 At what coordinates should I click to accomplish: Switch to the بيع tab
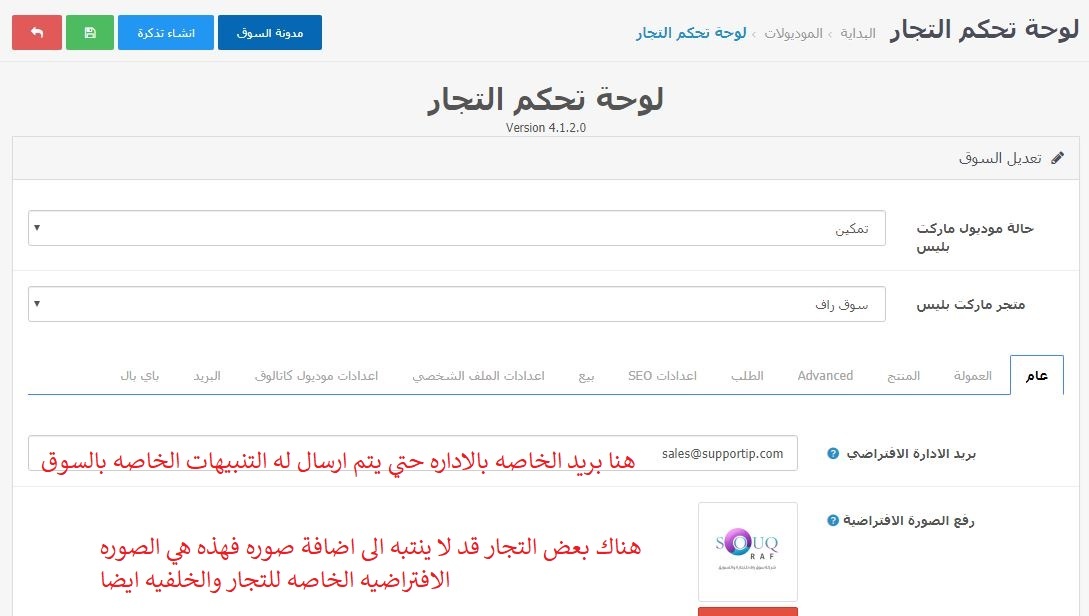pyautogui.click(x=586, y=376)
